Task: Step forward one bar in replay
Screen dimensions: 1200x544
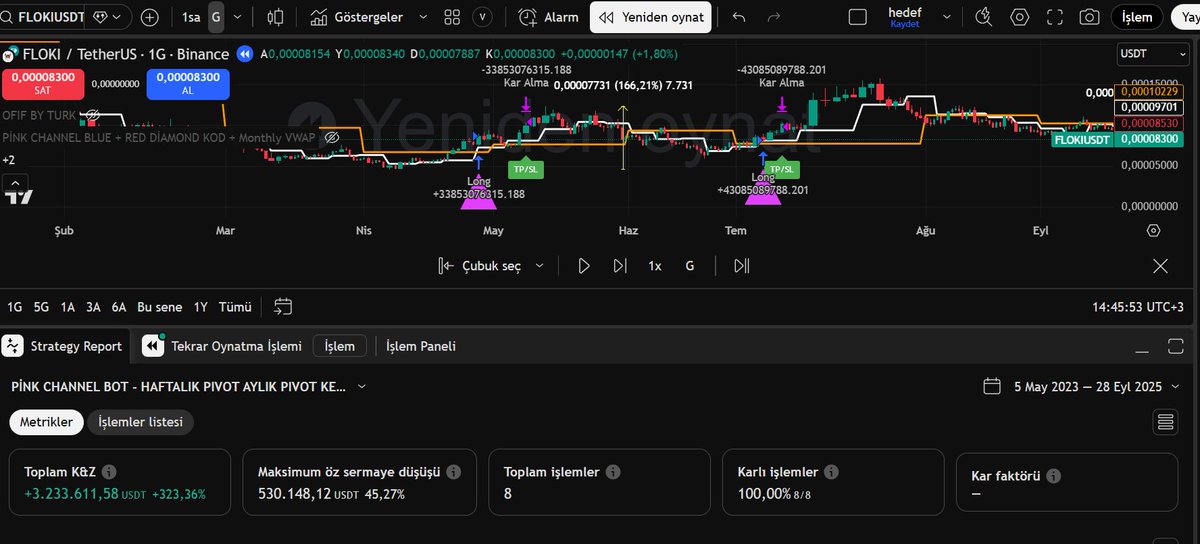Action: point(620,266)
